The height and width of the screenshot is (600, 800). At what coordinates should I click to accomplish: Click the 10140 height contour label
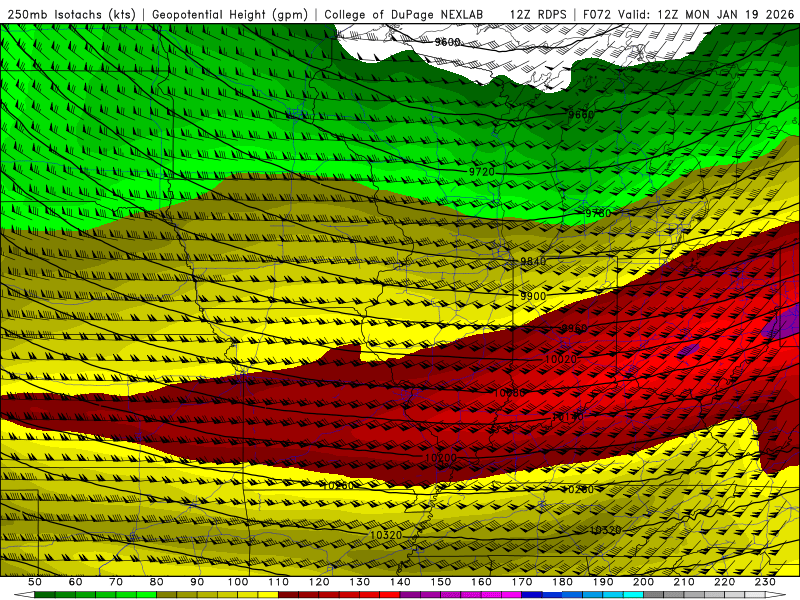(x=567, y=417)
